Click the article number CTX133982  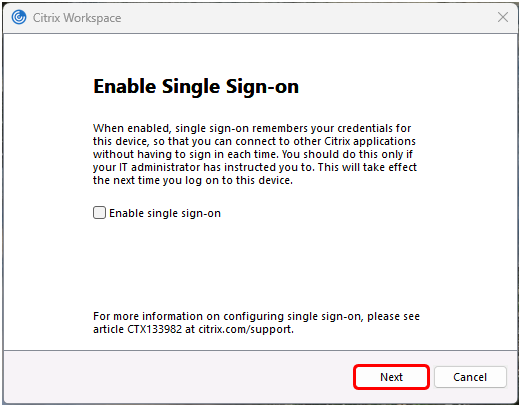(155, 329)
